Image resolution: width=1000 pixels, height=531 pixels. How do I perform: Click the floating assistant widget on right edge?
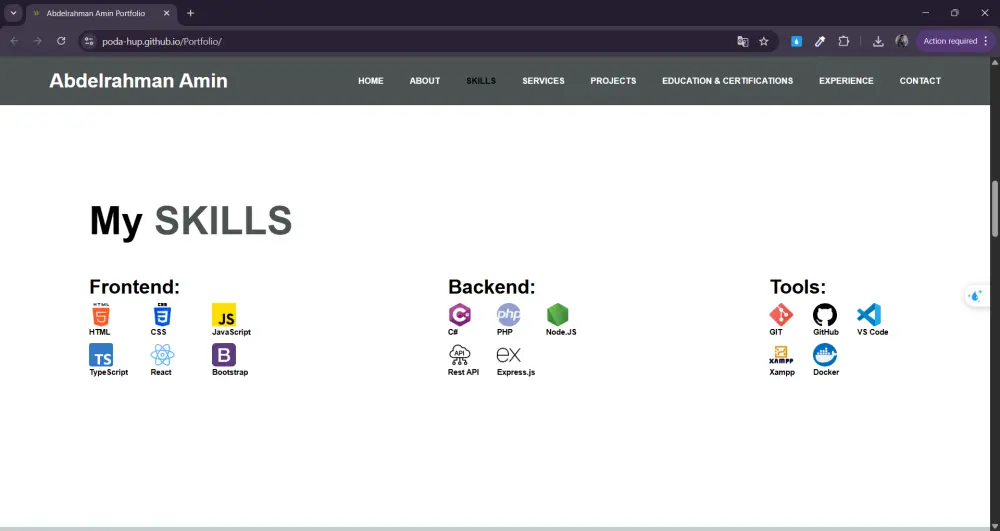pyautogui.click(x=976, y=296)
